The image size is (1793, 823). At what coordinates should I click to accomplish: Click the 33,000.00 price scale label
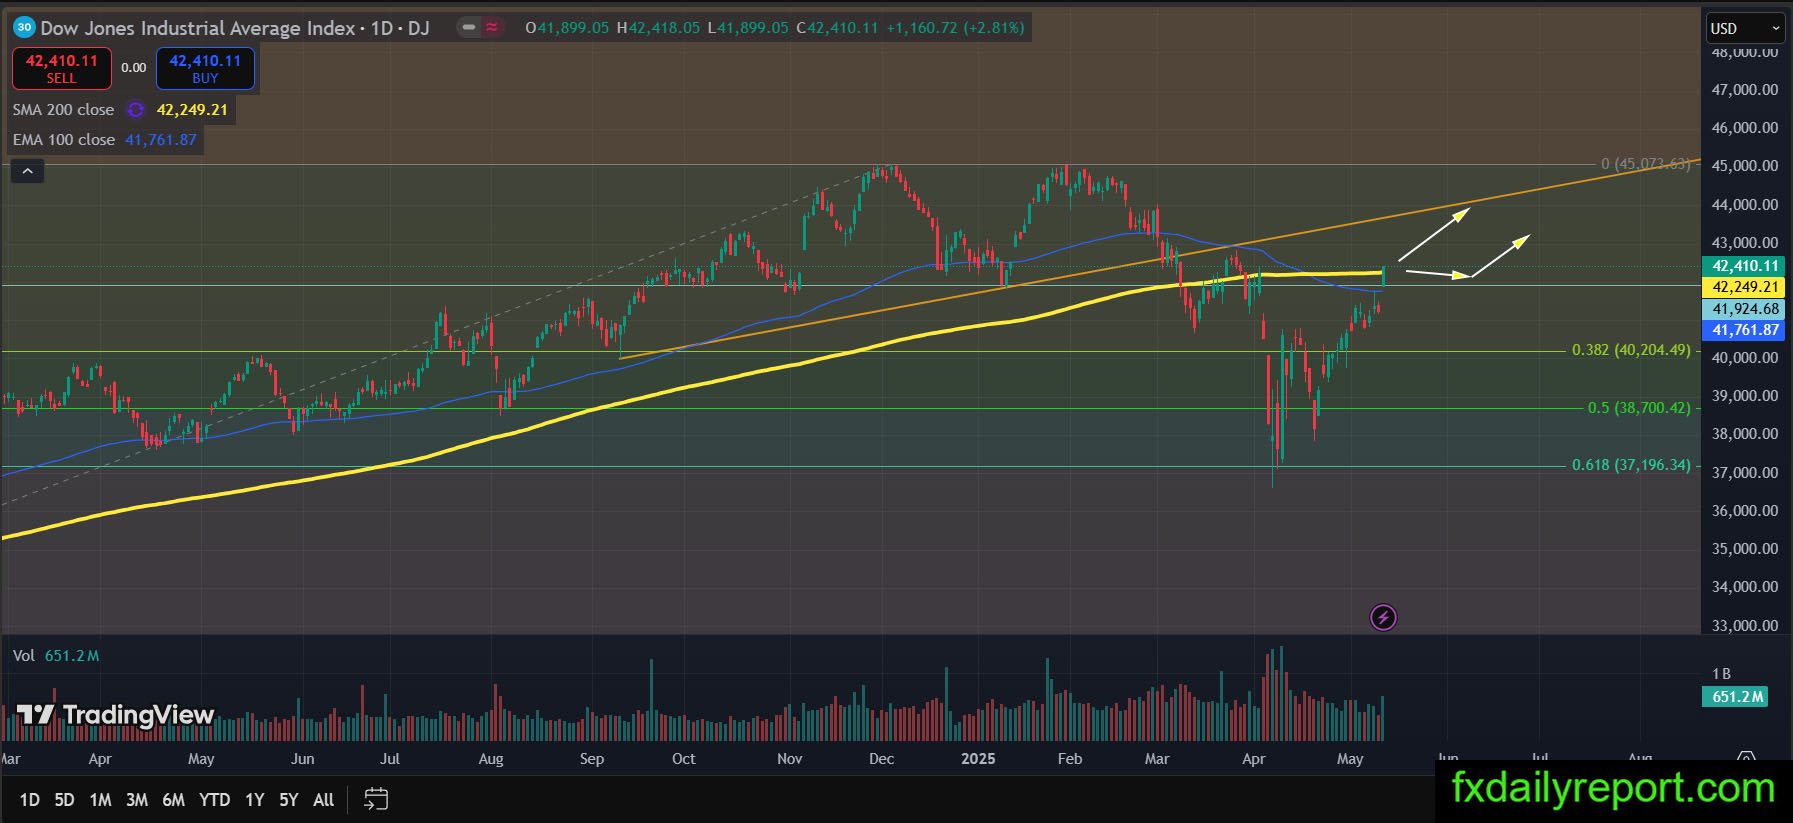tap(1745, 626)
